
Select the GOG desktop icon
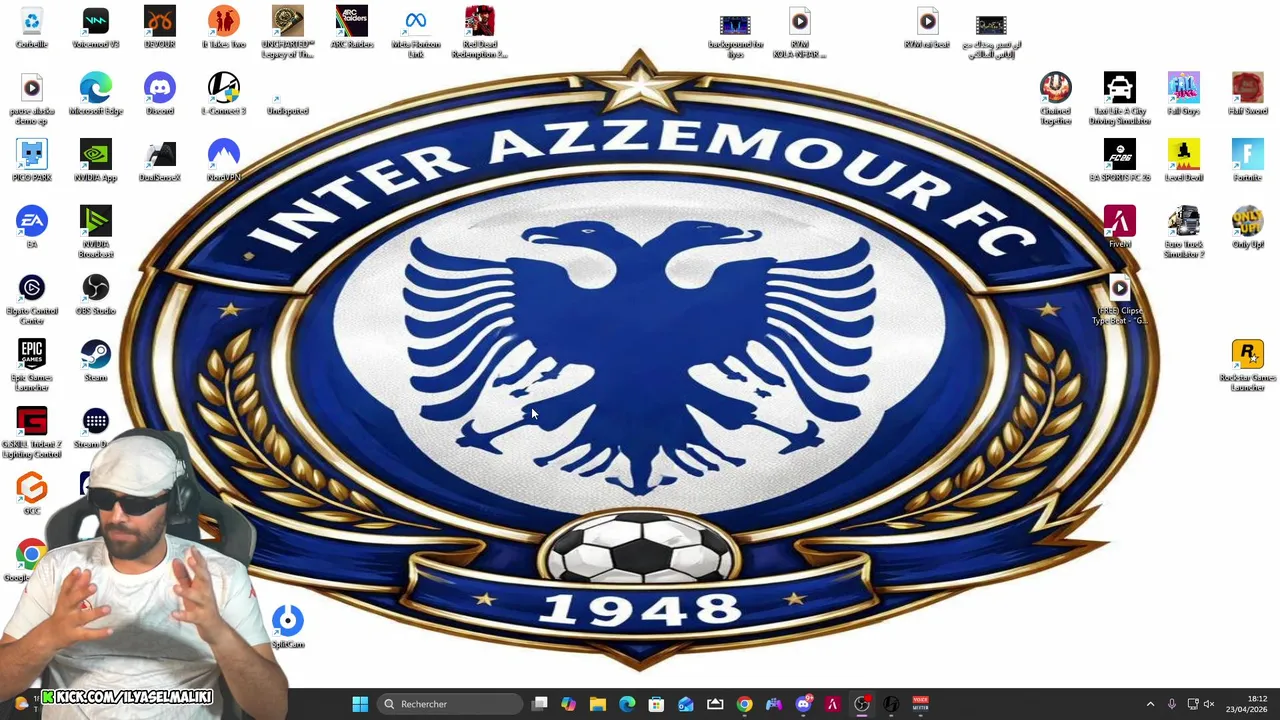tap(32, 494)
